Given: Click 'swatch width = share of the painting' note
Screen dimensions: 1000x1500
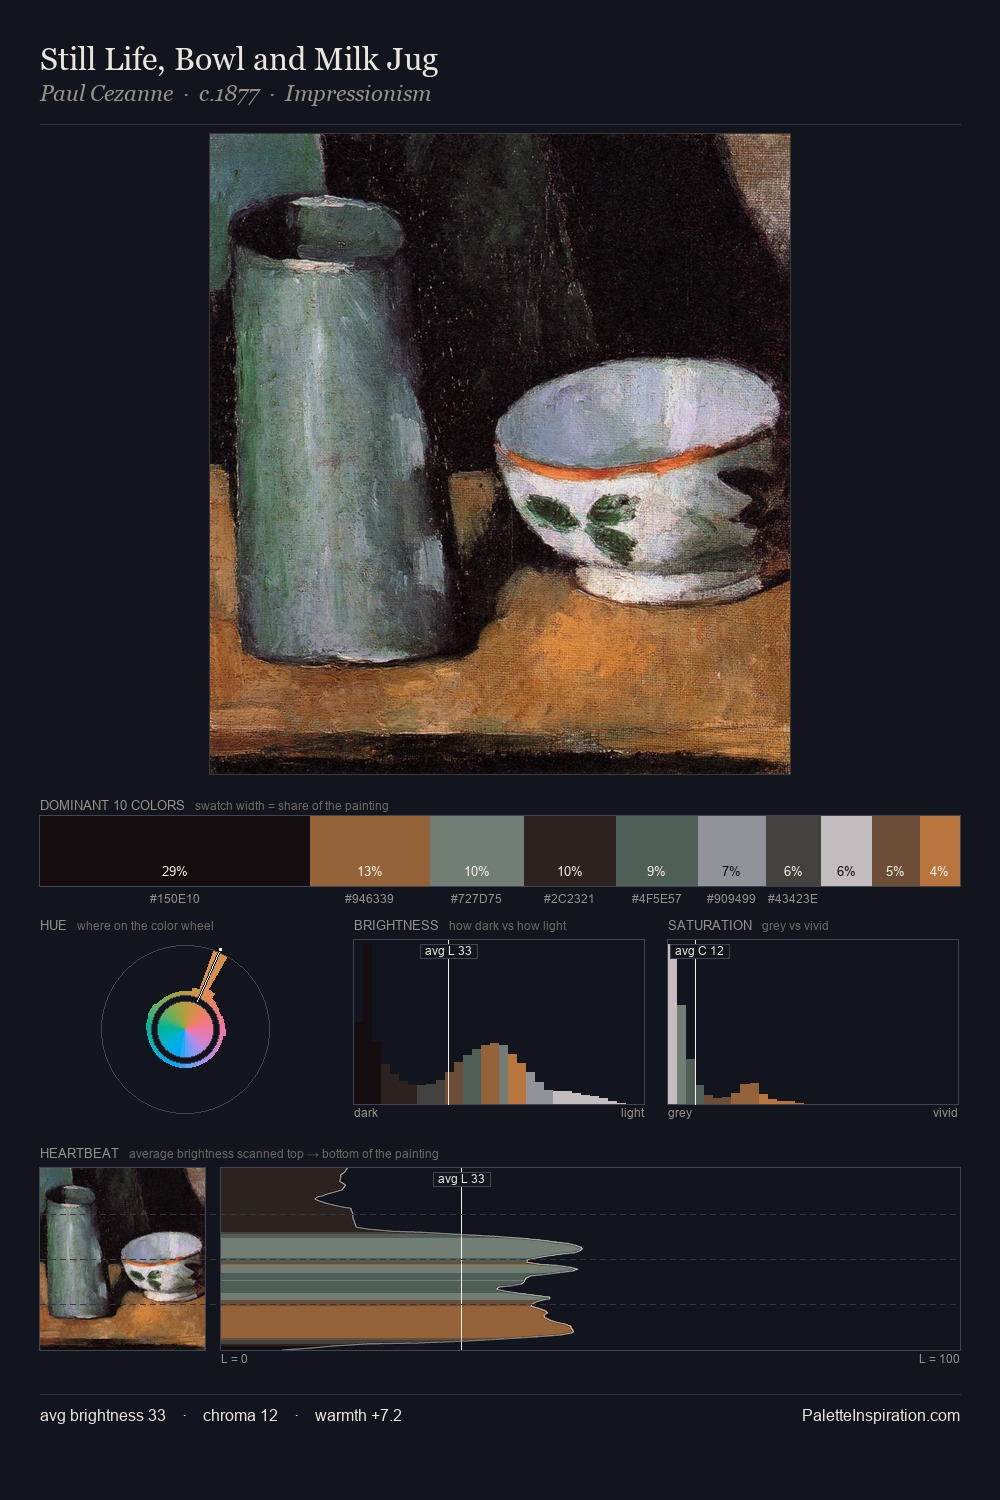Looking at the screenshot, I should [292, 806].
